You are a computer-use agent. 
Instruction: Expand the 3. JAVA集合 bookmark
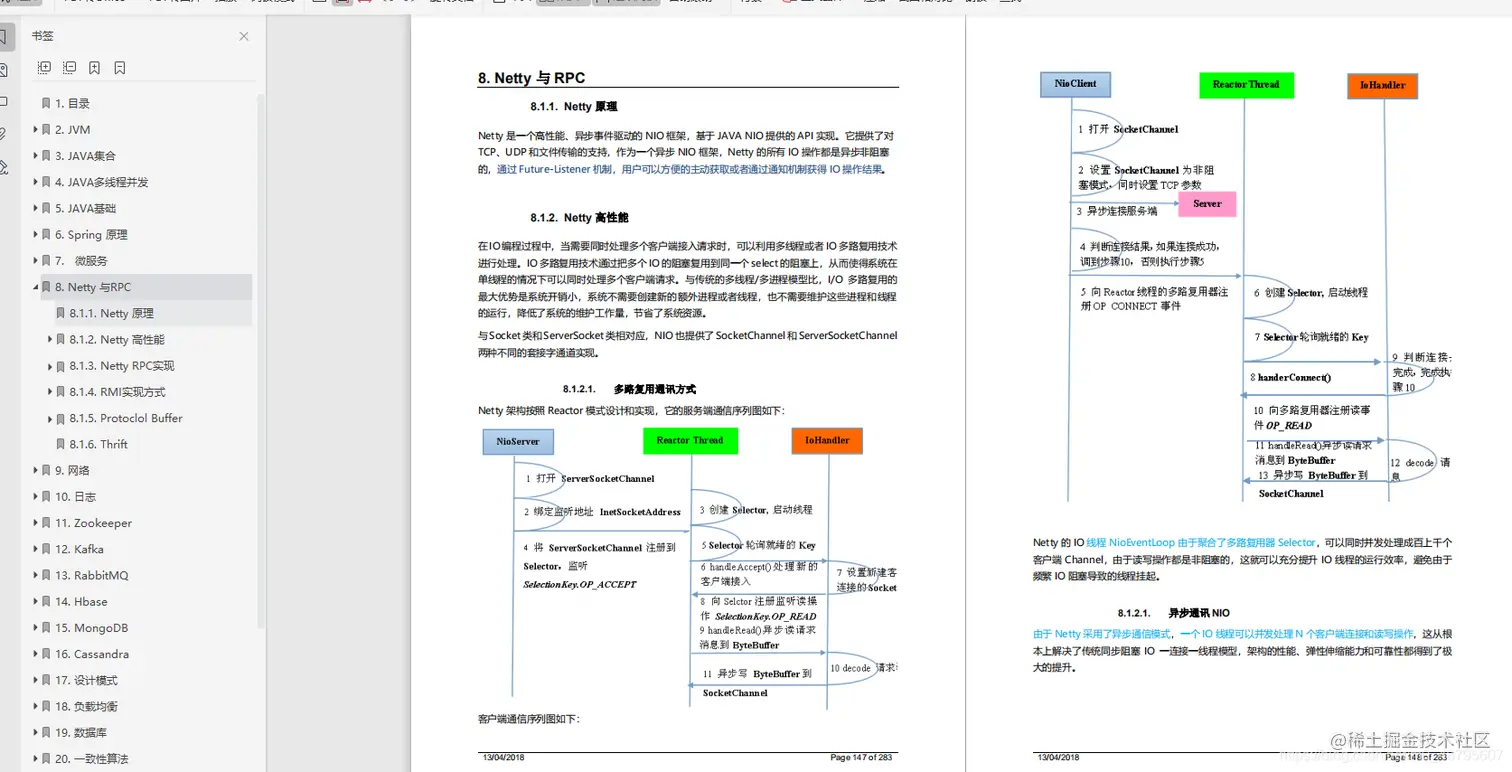click(35, 156)
